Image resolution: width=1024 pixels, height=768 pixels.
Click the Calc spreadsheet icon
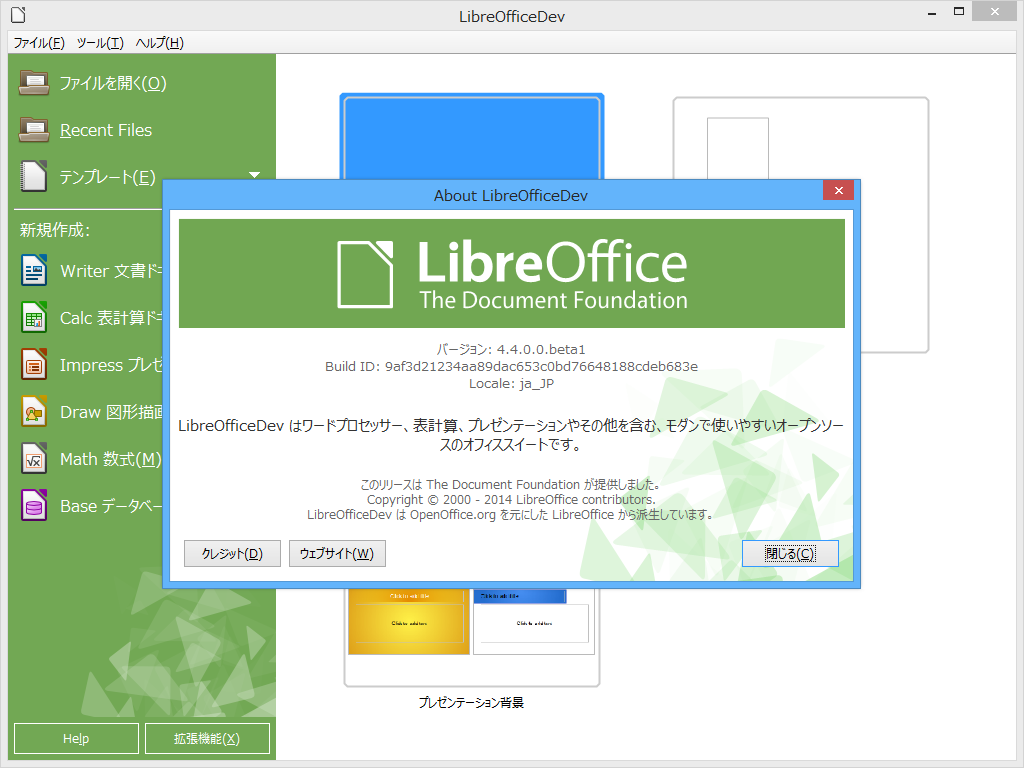click(x=34, y=317)
